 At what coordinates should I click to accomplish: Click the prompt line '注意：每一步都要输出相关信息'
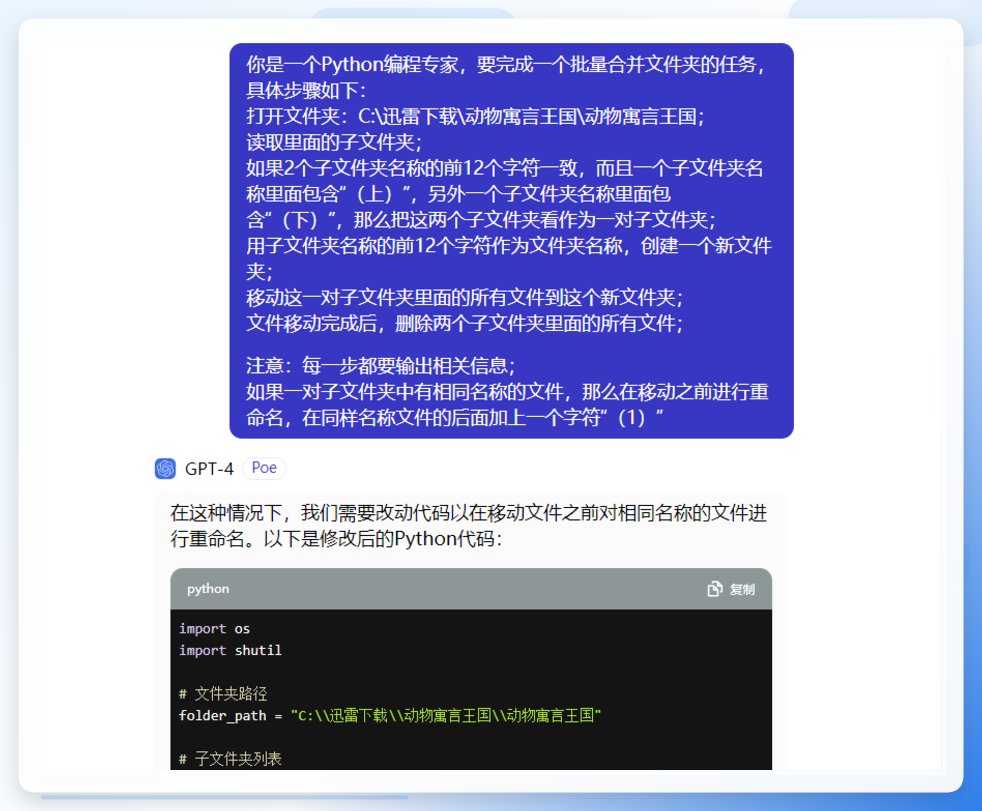[381, 365]
